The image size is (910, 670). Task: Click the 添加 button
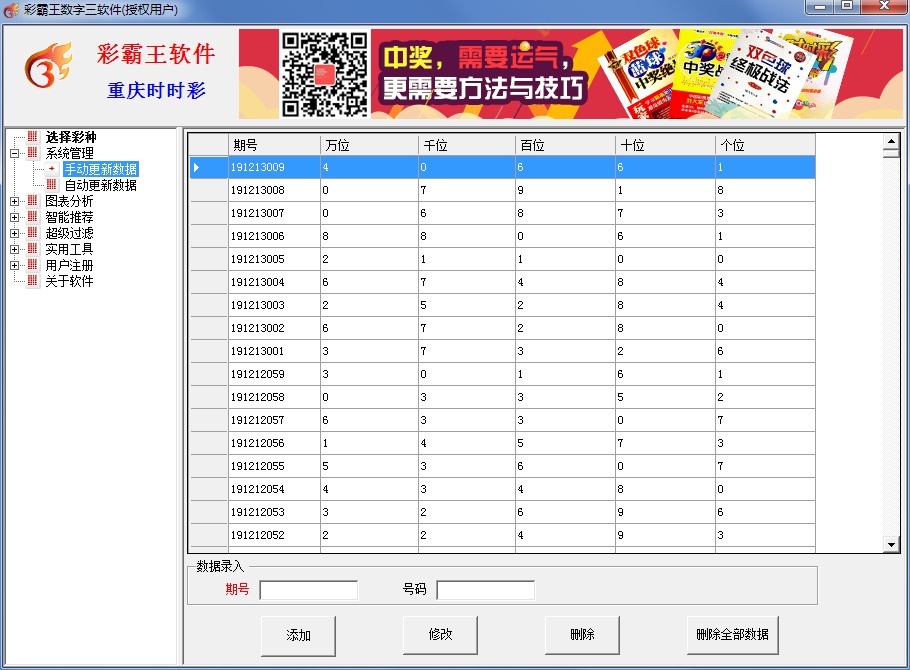pos(298,635)
